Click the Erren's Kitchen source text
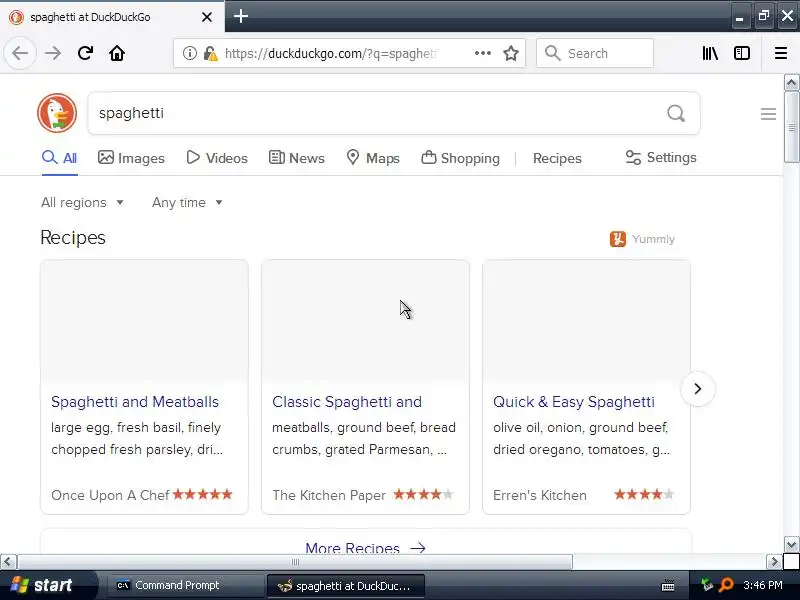This screenshot has width=800, height=600. (x=540, y=495)
